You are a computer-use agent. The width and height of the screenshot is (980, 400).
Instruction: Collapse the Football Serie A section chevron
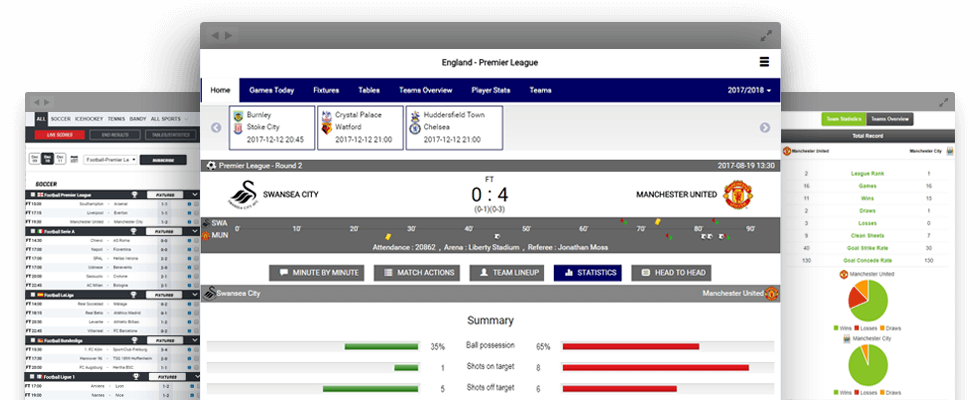(194, 231)
